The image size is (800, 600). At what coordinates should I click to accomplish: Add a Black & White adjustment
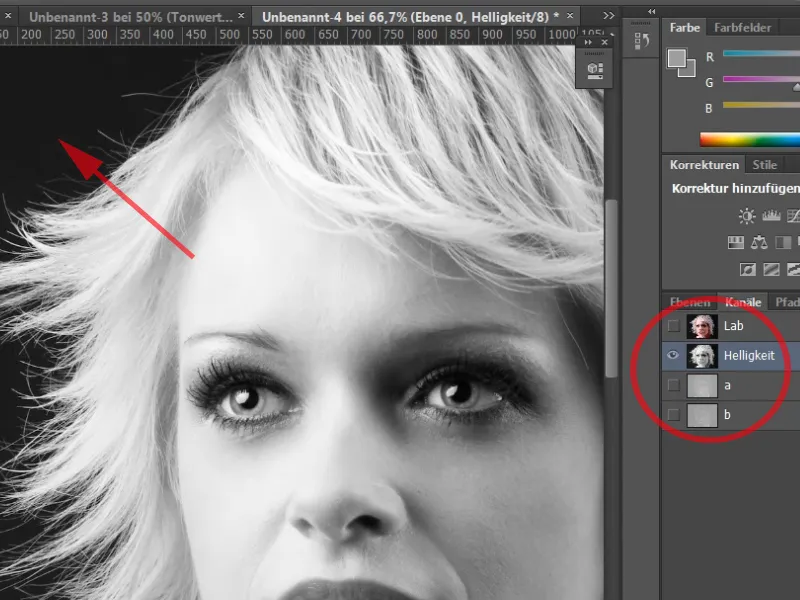(x=783, y=242)
